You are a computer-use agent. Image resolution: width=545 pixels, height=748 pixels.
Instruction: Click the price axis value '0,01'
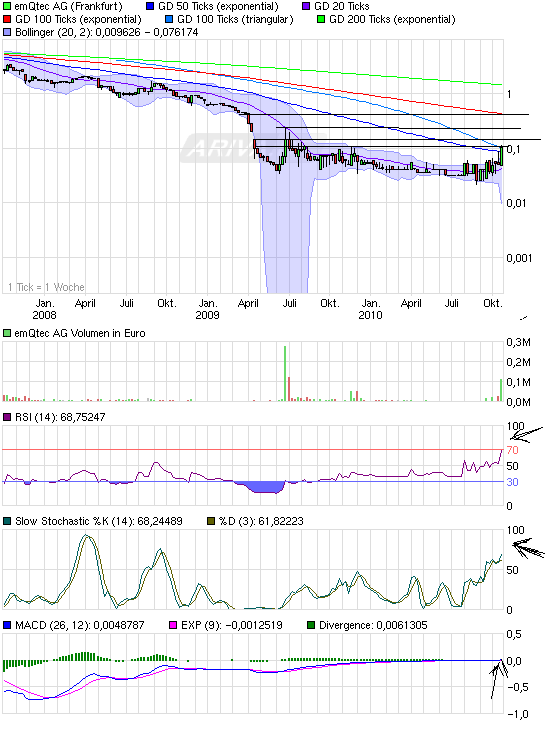click(x=516, y=204)
